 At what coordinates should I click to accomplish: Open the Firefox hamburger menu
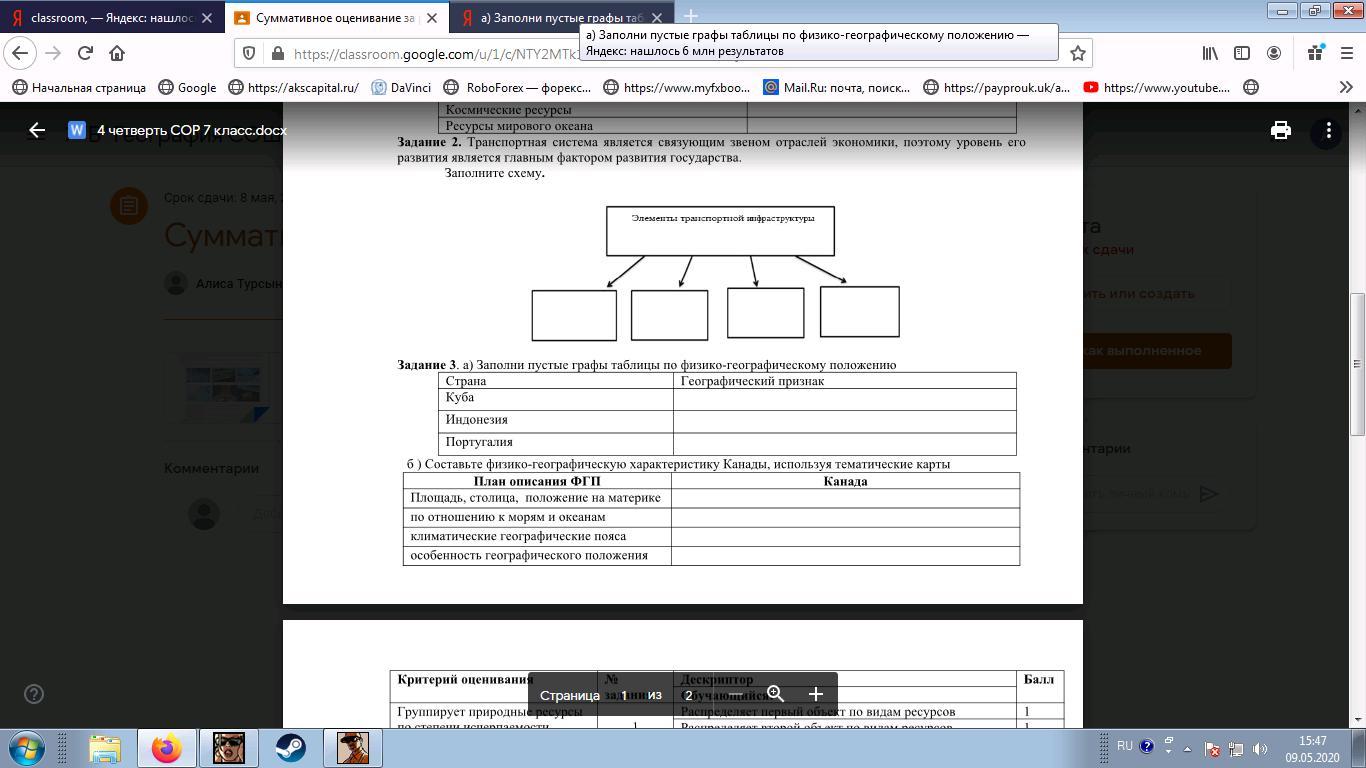coord(1346,53)
